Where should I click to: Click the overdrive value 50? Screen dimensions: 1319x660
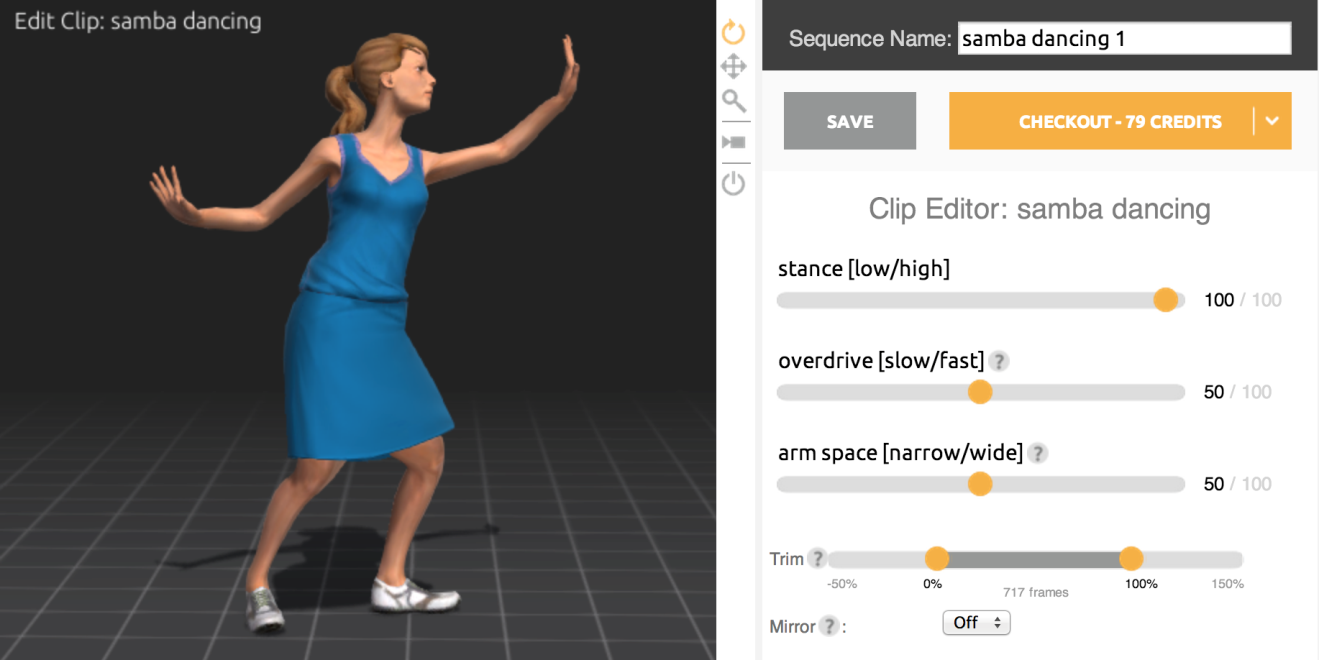pos(1214,392)
